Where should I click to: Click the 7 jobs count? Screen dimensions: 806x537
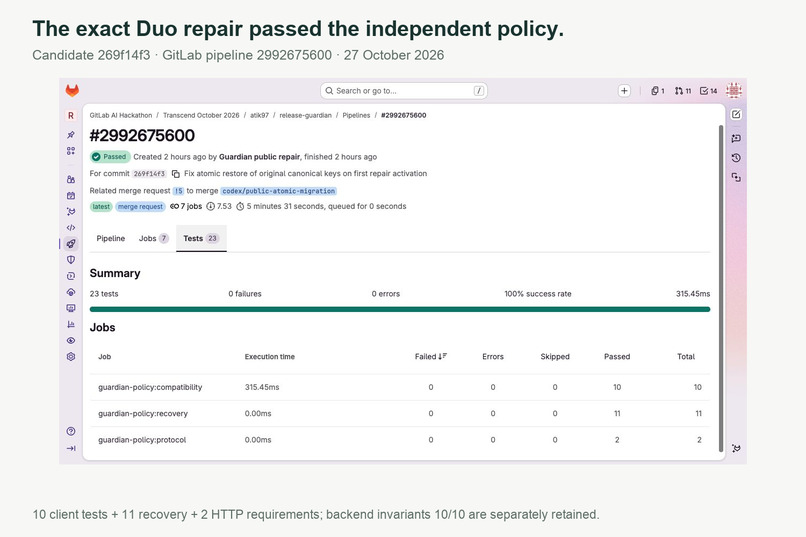[186, 207]
